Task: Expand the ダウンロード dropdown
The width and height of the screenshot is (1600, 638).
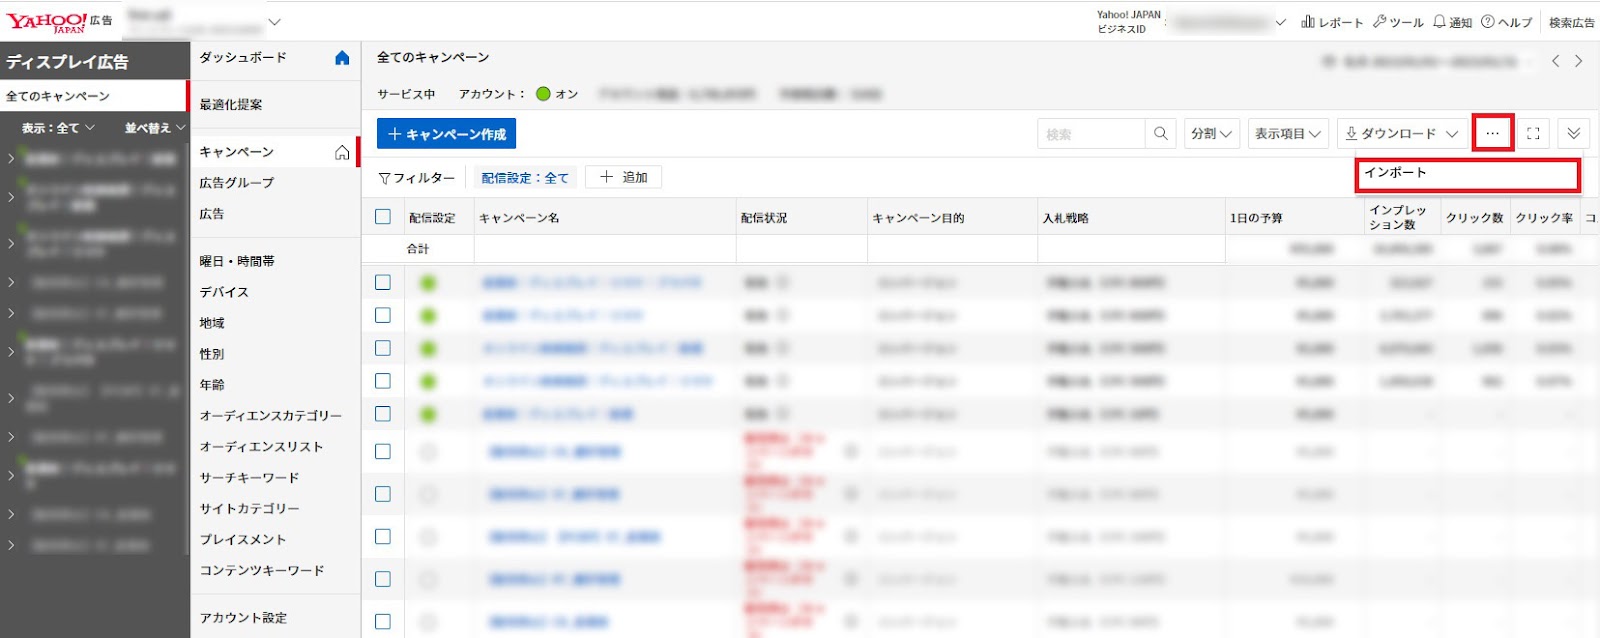Action: (x=1402, y=134)
